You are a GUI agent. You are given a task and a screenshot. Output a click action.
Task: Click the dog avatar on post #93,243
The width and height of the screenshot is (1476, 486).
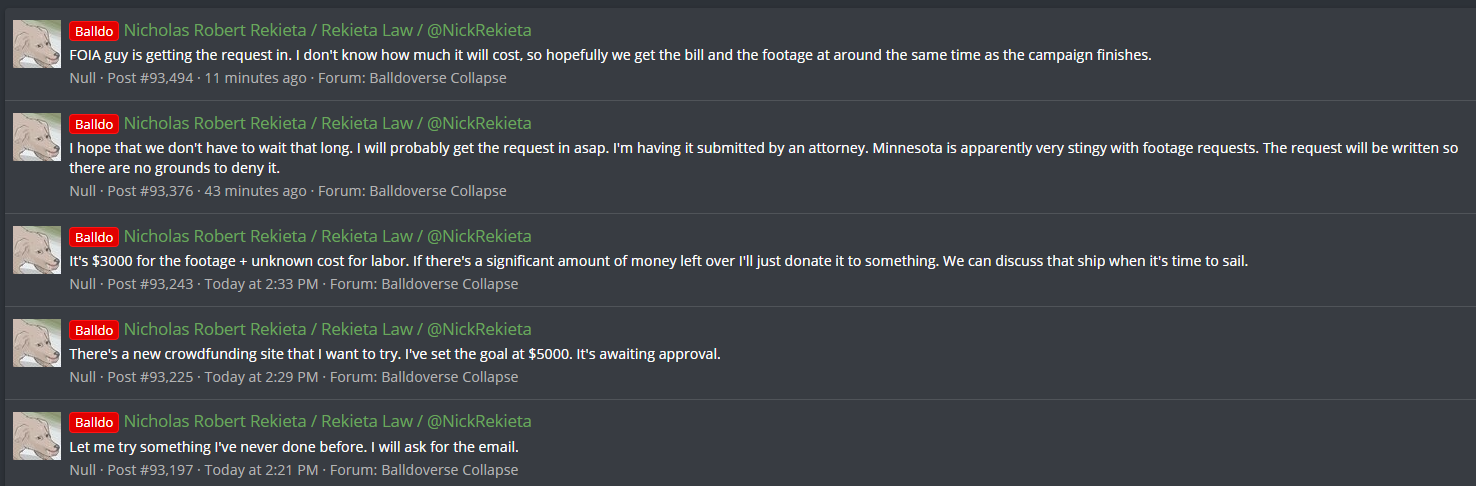tap(36, 250)
